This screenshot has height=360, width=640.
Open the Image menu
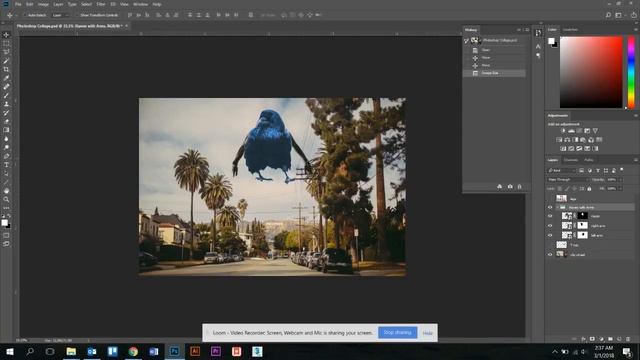(x=43, y=4)
